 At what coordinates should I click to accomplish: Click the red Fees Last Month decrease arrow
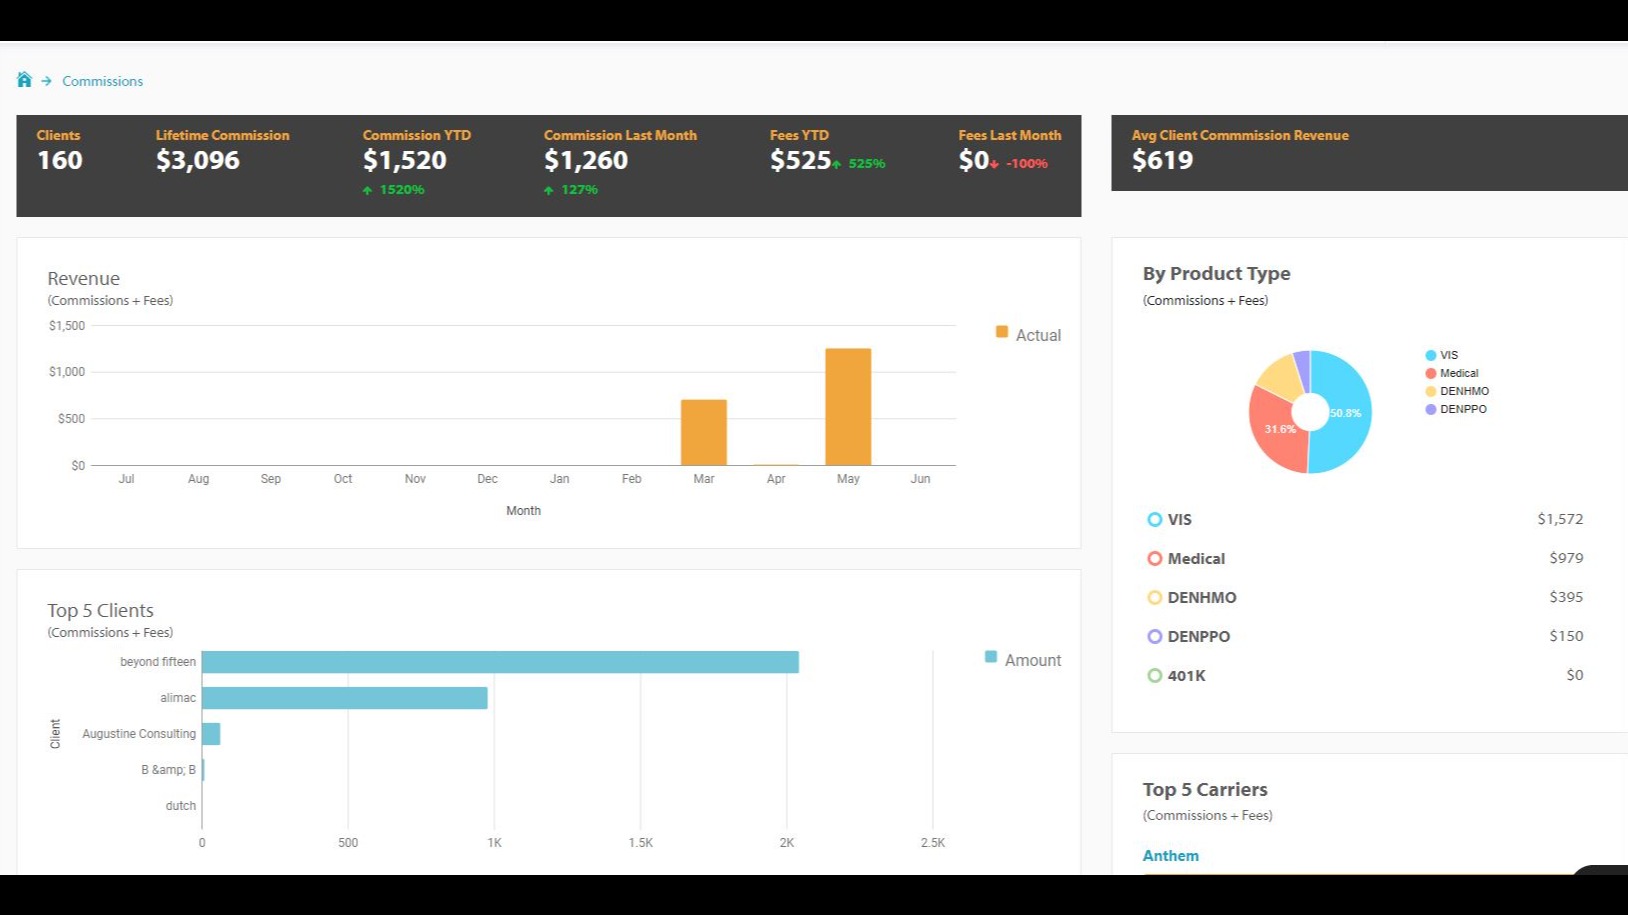(x=994, y=162)
